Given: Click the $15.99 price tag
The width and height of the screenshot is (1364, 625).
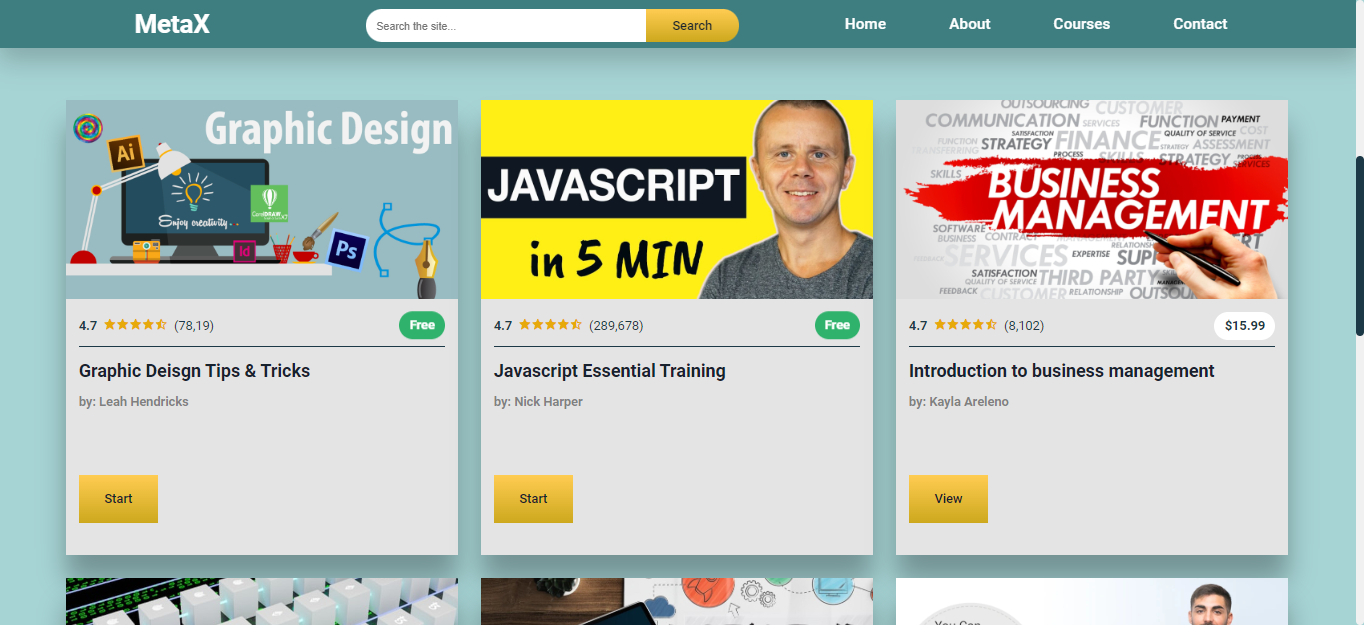Looking at the screenshot, I should point(1244,326).
